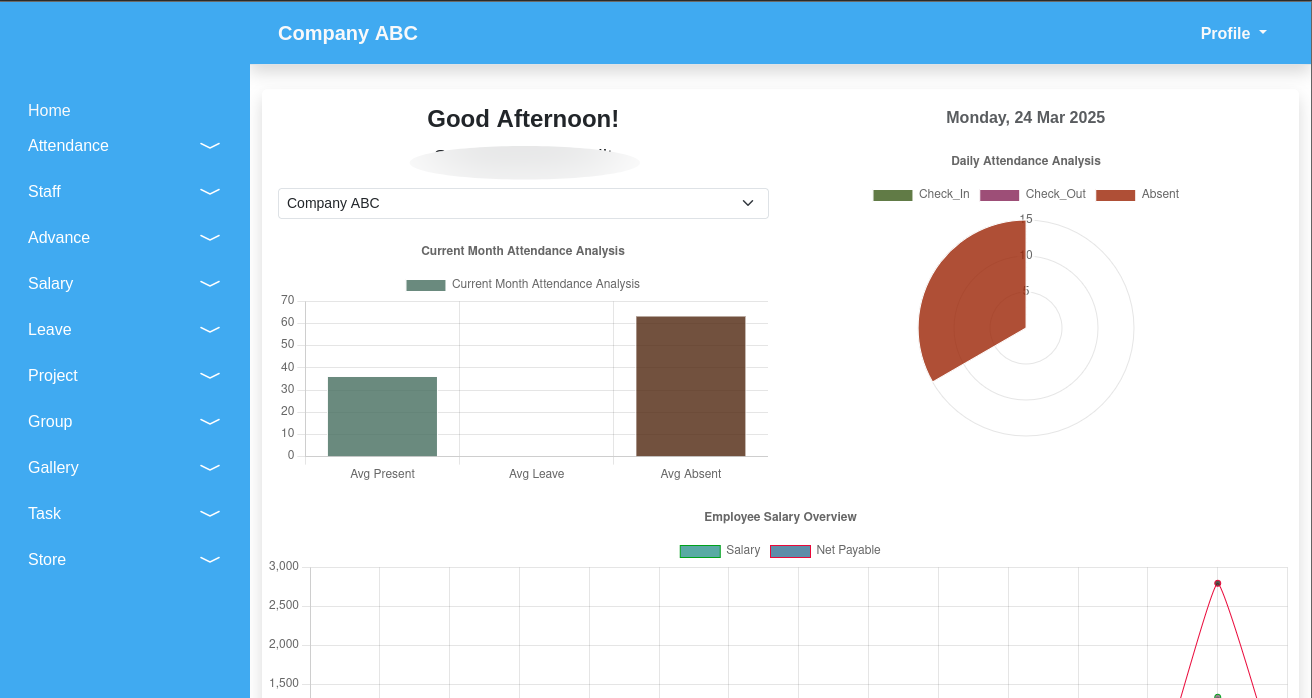Open the Profile dropdown menu
Viewport: 1312px width, 698px height.
point(1233,33)
